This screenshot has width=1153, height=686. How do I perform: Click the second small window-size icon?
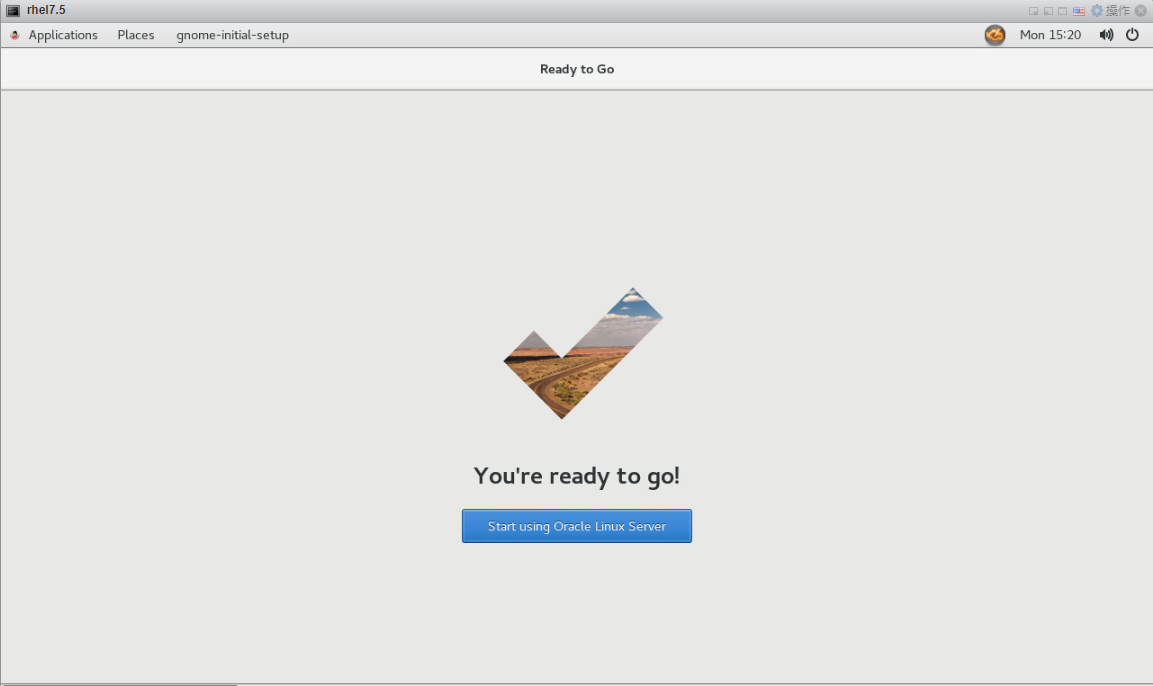click(1049, 11)
